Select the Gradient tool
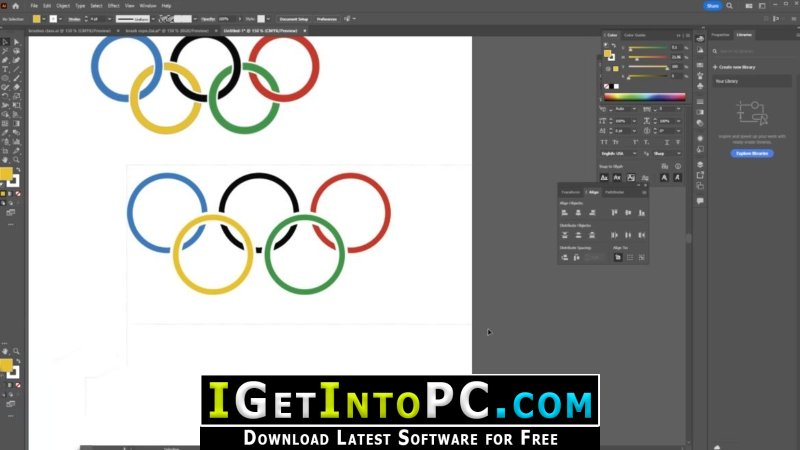The width and height of the screenshot is (800, 450). [16, 123]
